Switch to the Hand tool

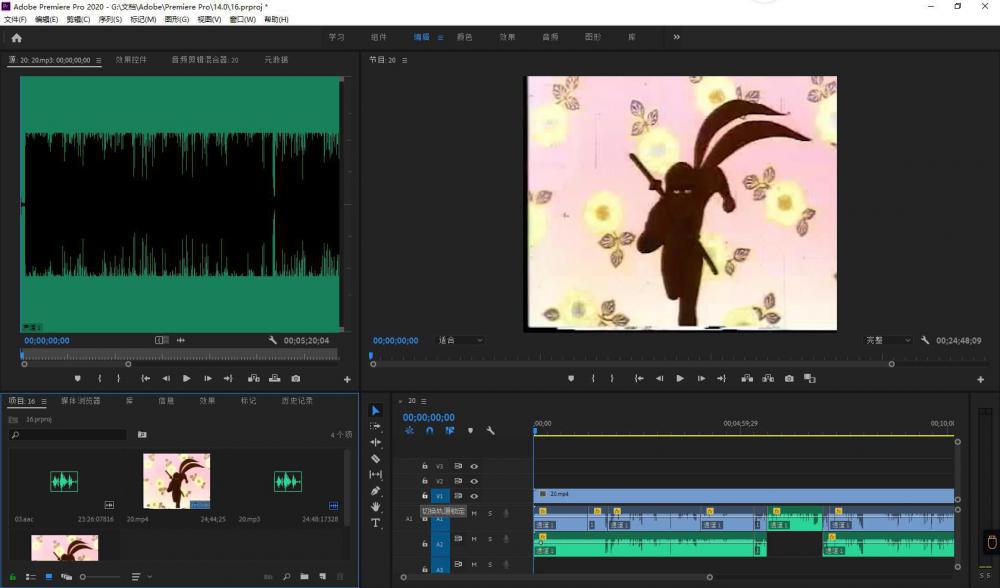376,506
